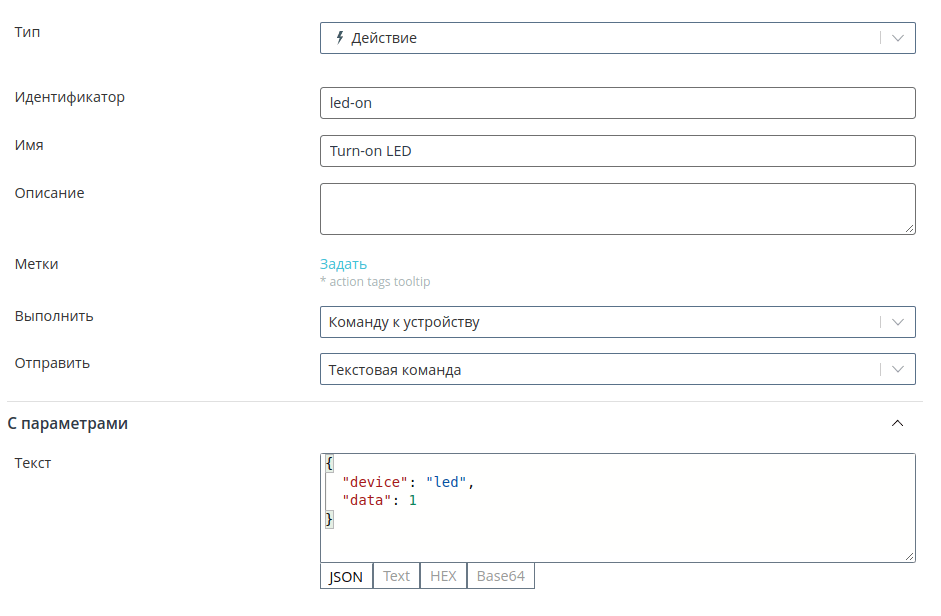Open the Отправить dropdown chevron
941x616 pixels.
click(x=898, y=369)
